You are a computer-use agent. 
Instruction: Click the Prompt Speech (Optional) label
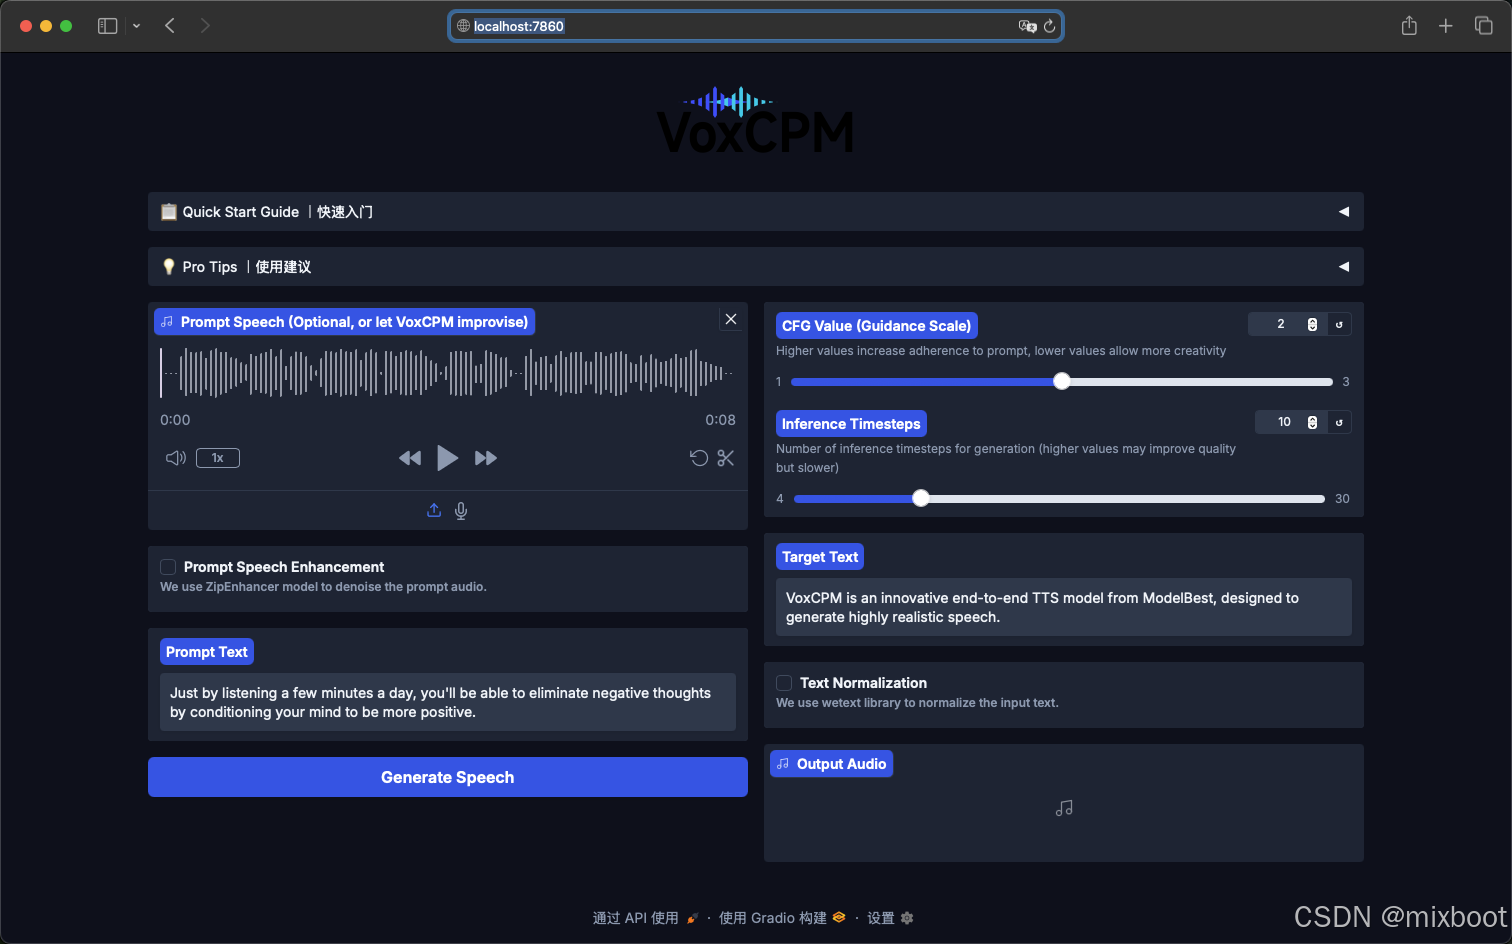(x=345, y=322)
